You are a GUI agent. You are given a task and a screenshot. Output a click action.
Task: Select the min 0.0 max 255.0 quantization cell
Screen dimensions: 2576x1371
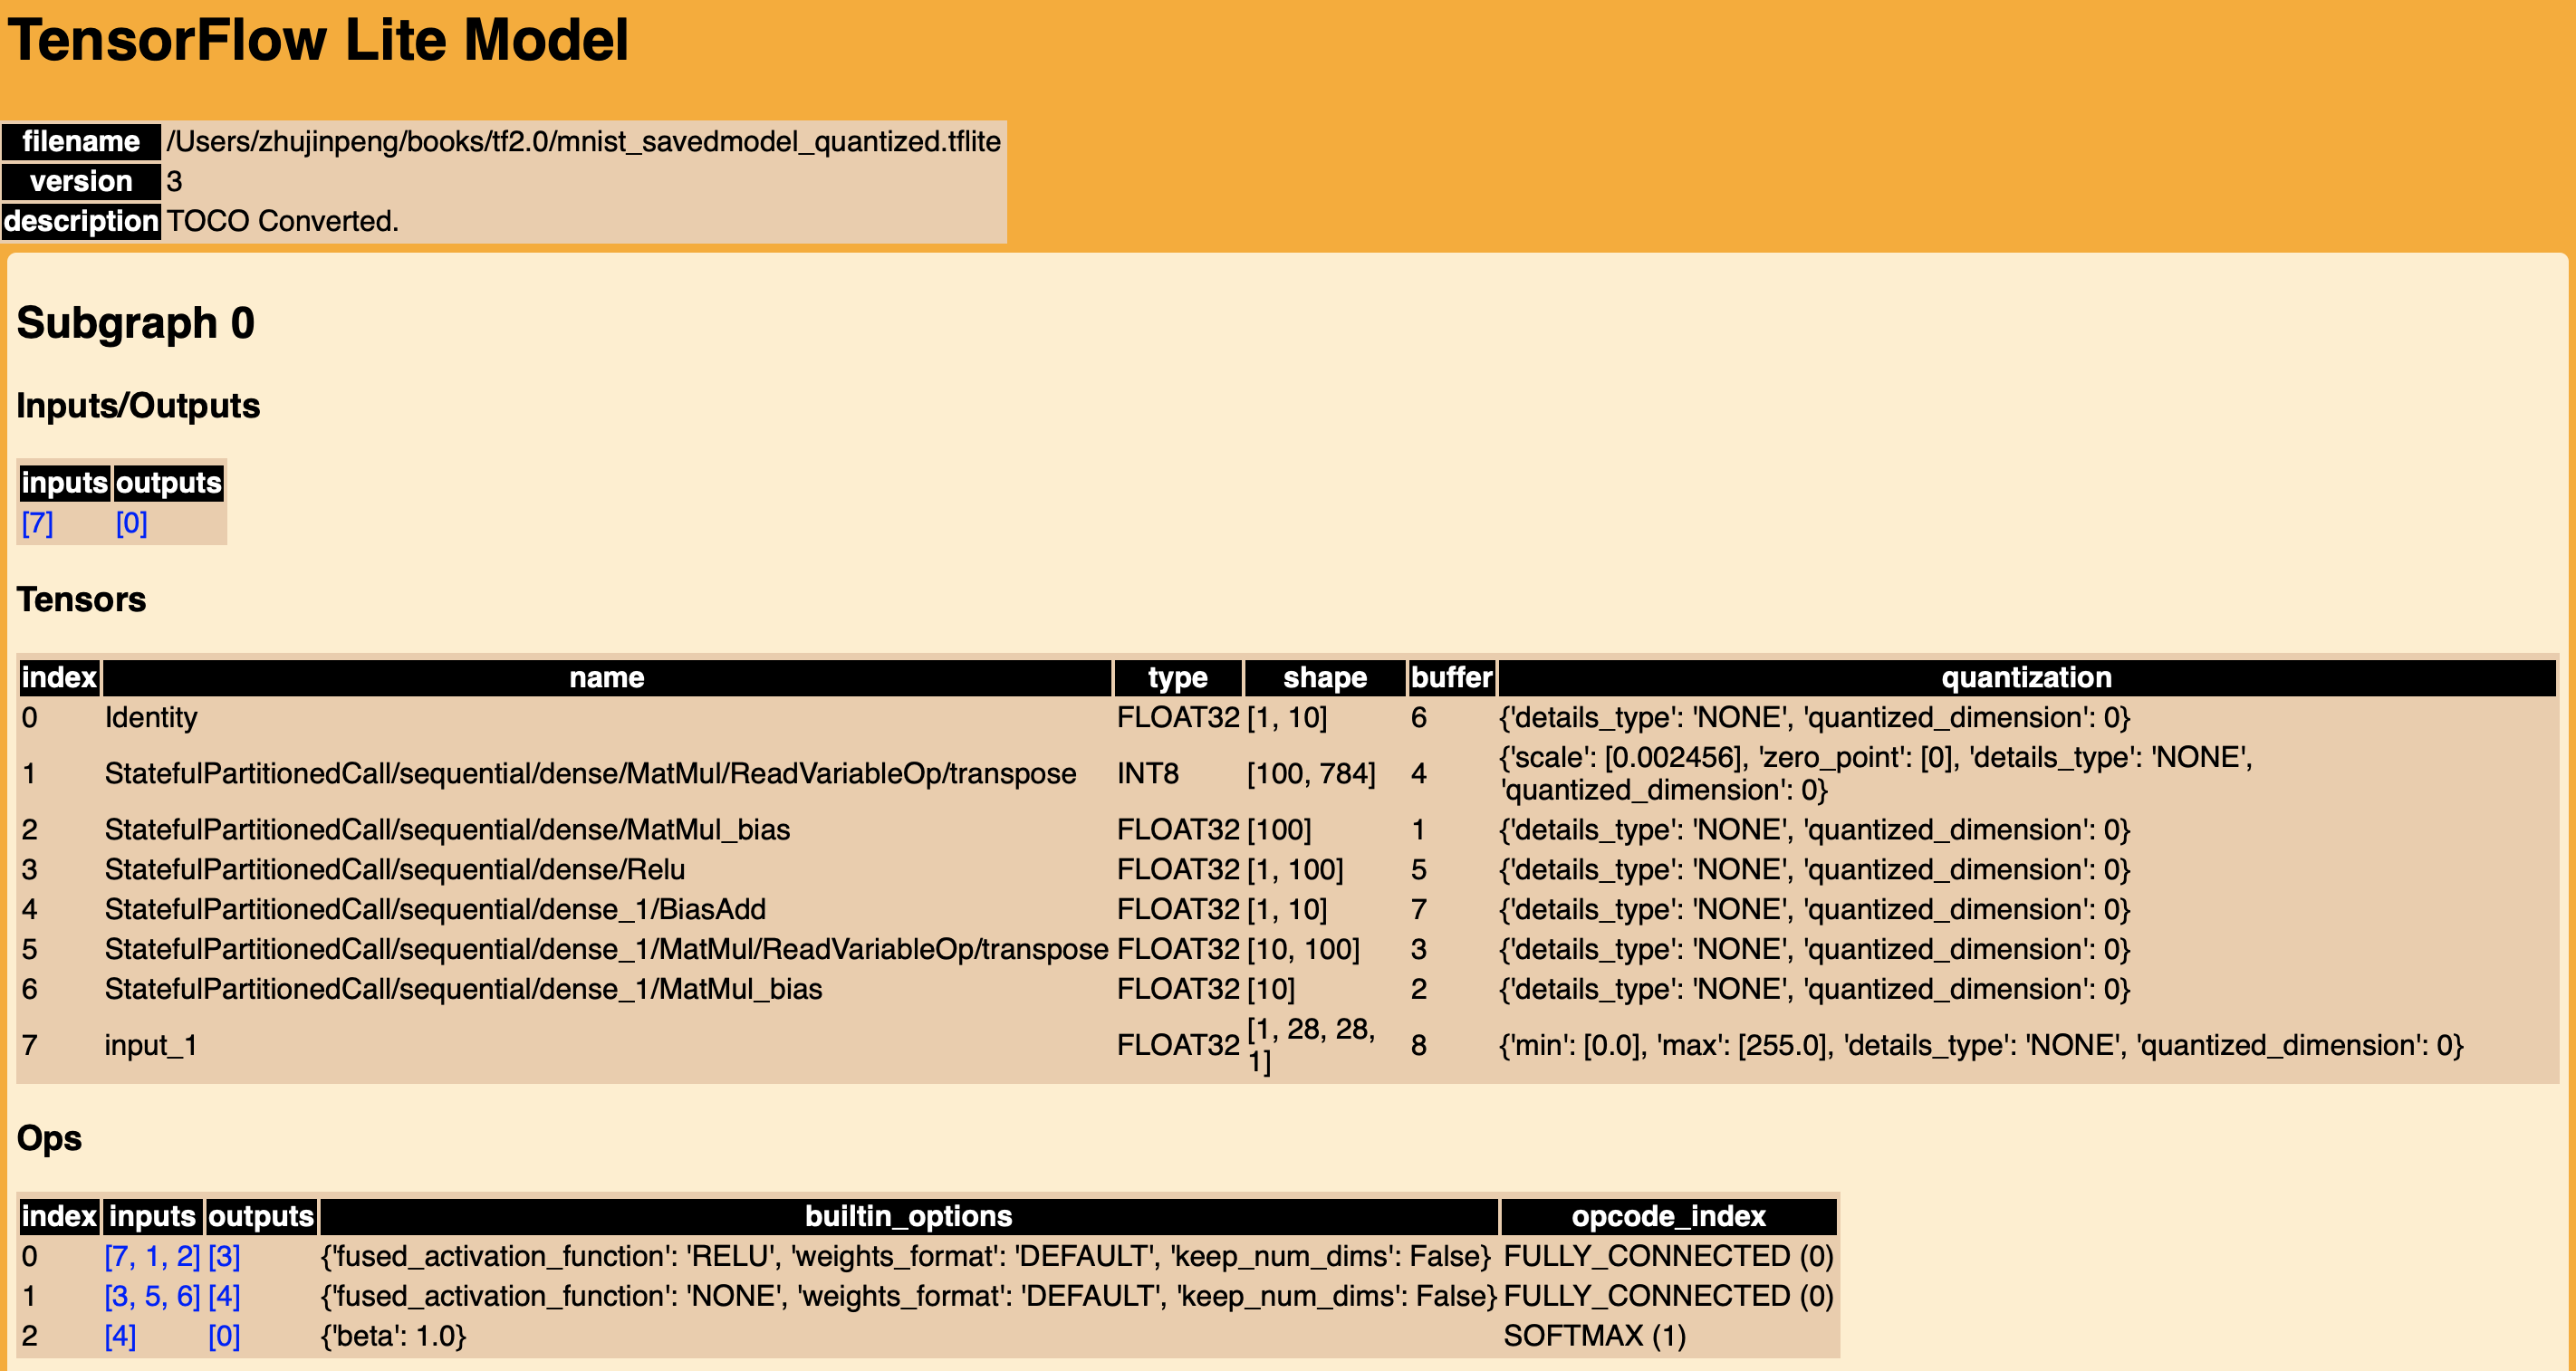[1981, 1046]
